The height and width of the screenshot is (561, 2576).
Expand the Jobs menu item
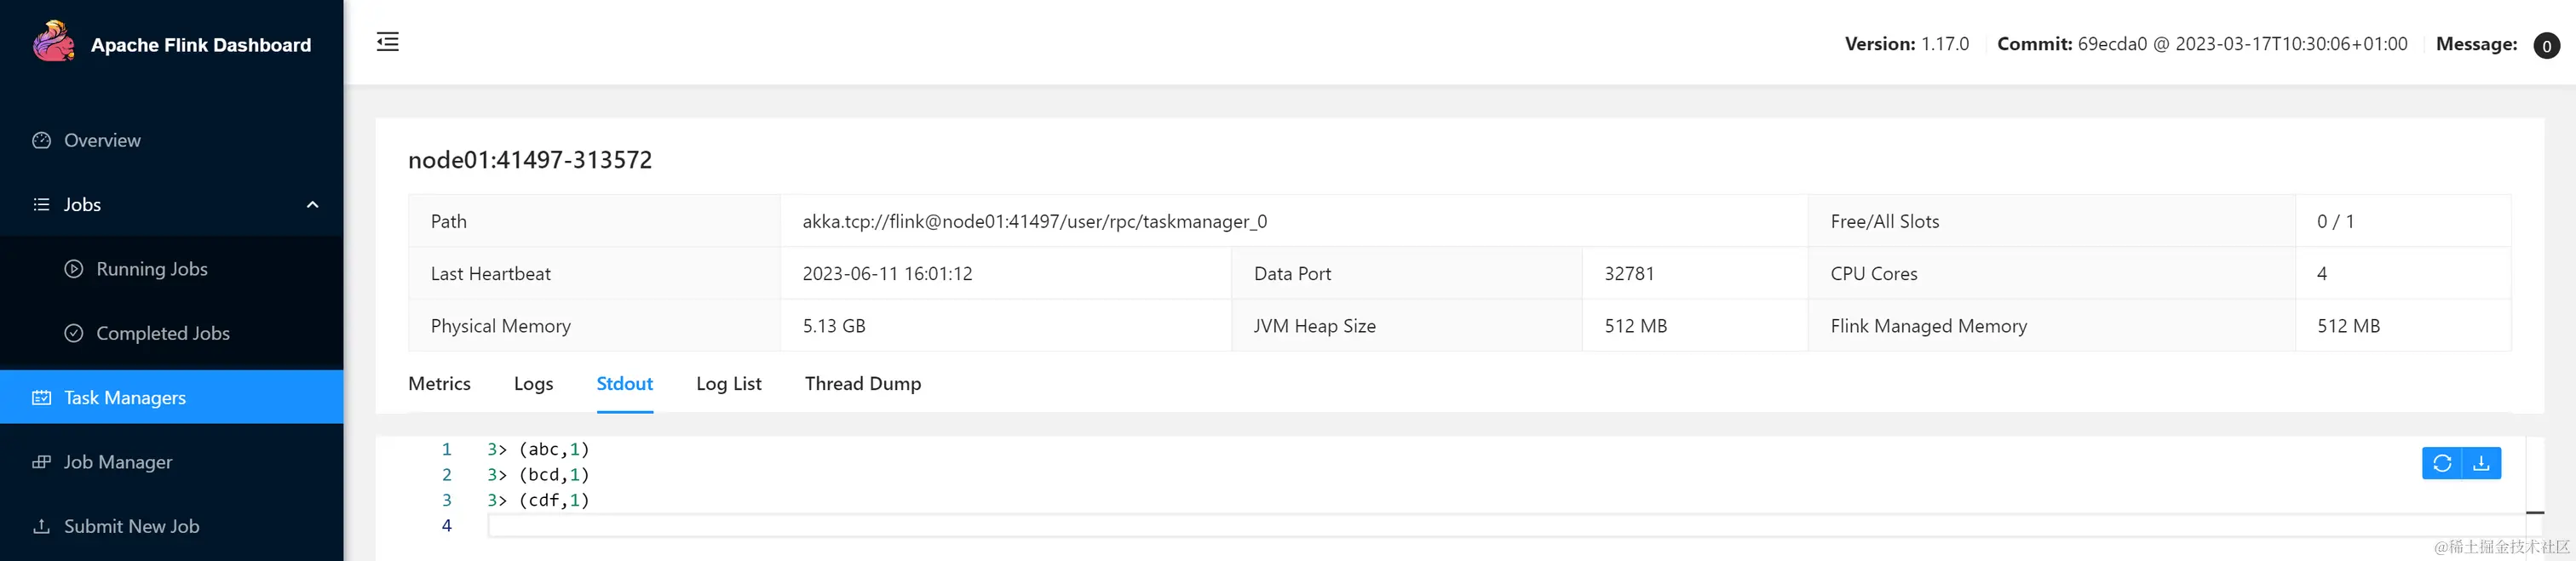click(172, 204)
